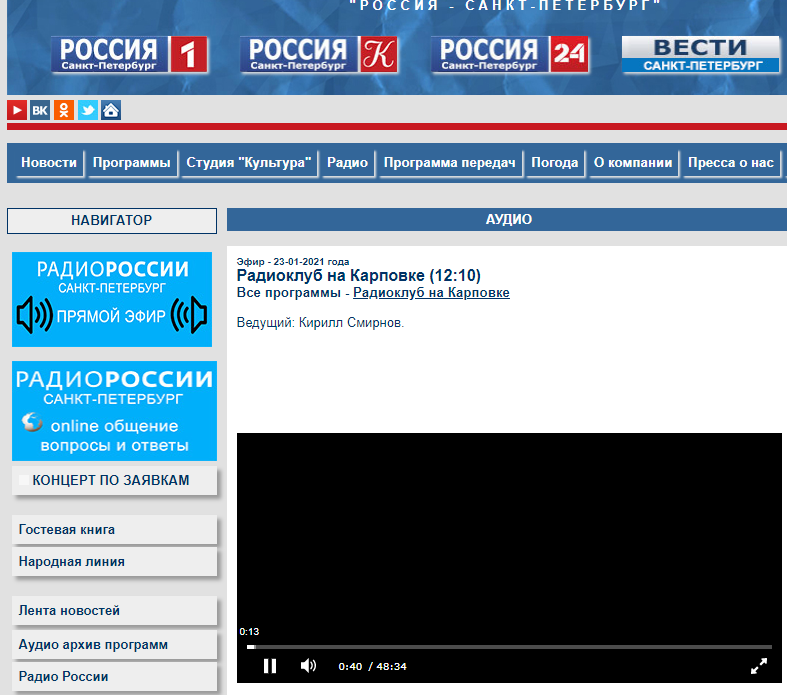Open the YouTube social icon
This screenshot has width=787, height=695.
(x=17, y=110)
